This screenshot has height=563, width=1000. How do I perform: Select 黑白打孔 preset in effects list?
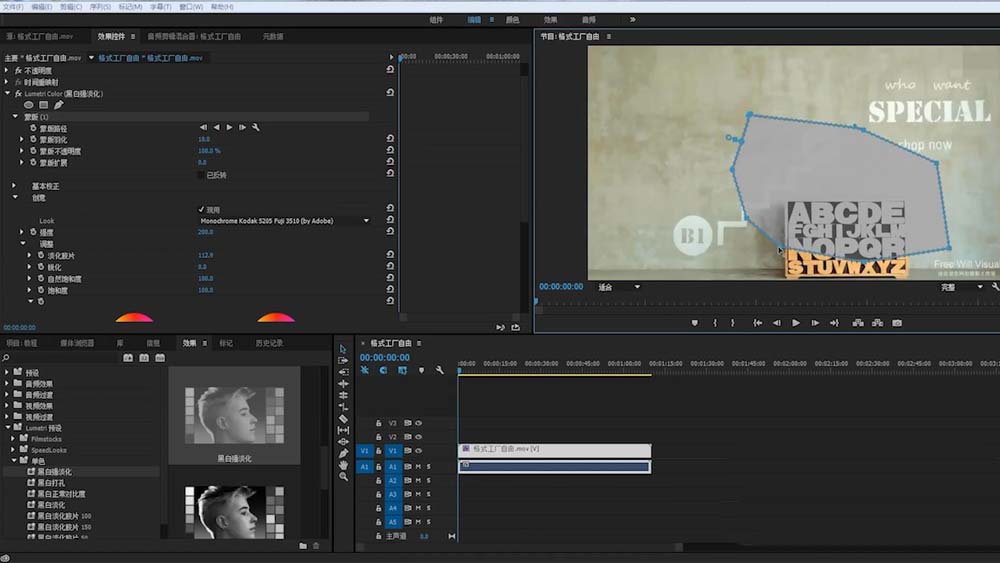[x=51, y=483]
